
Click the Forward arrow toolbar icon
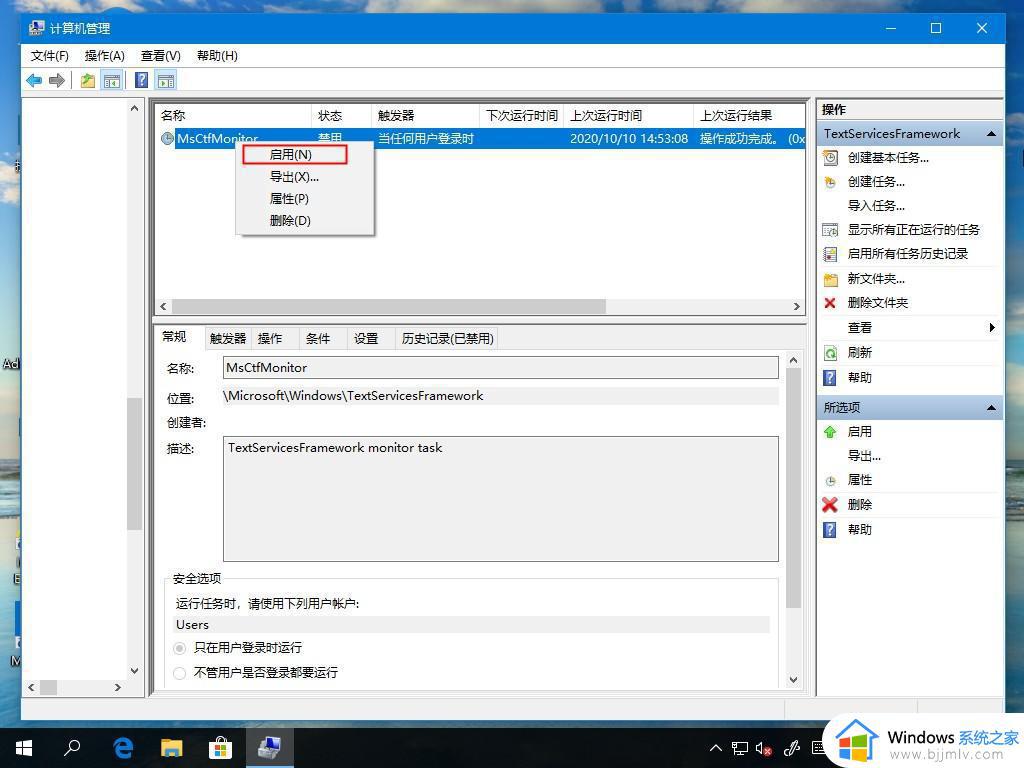click(57, 80)
